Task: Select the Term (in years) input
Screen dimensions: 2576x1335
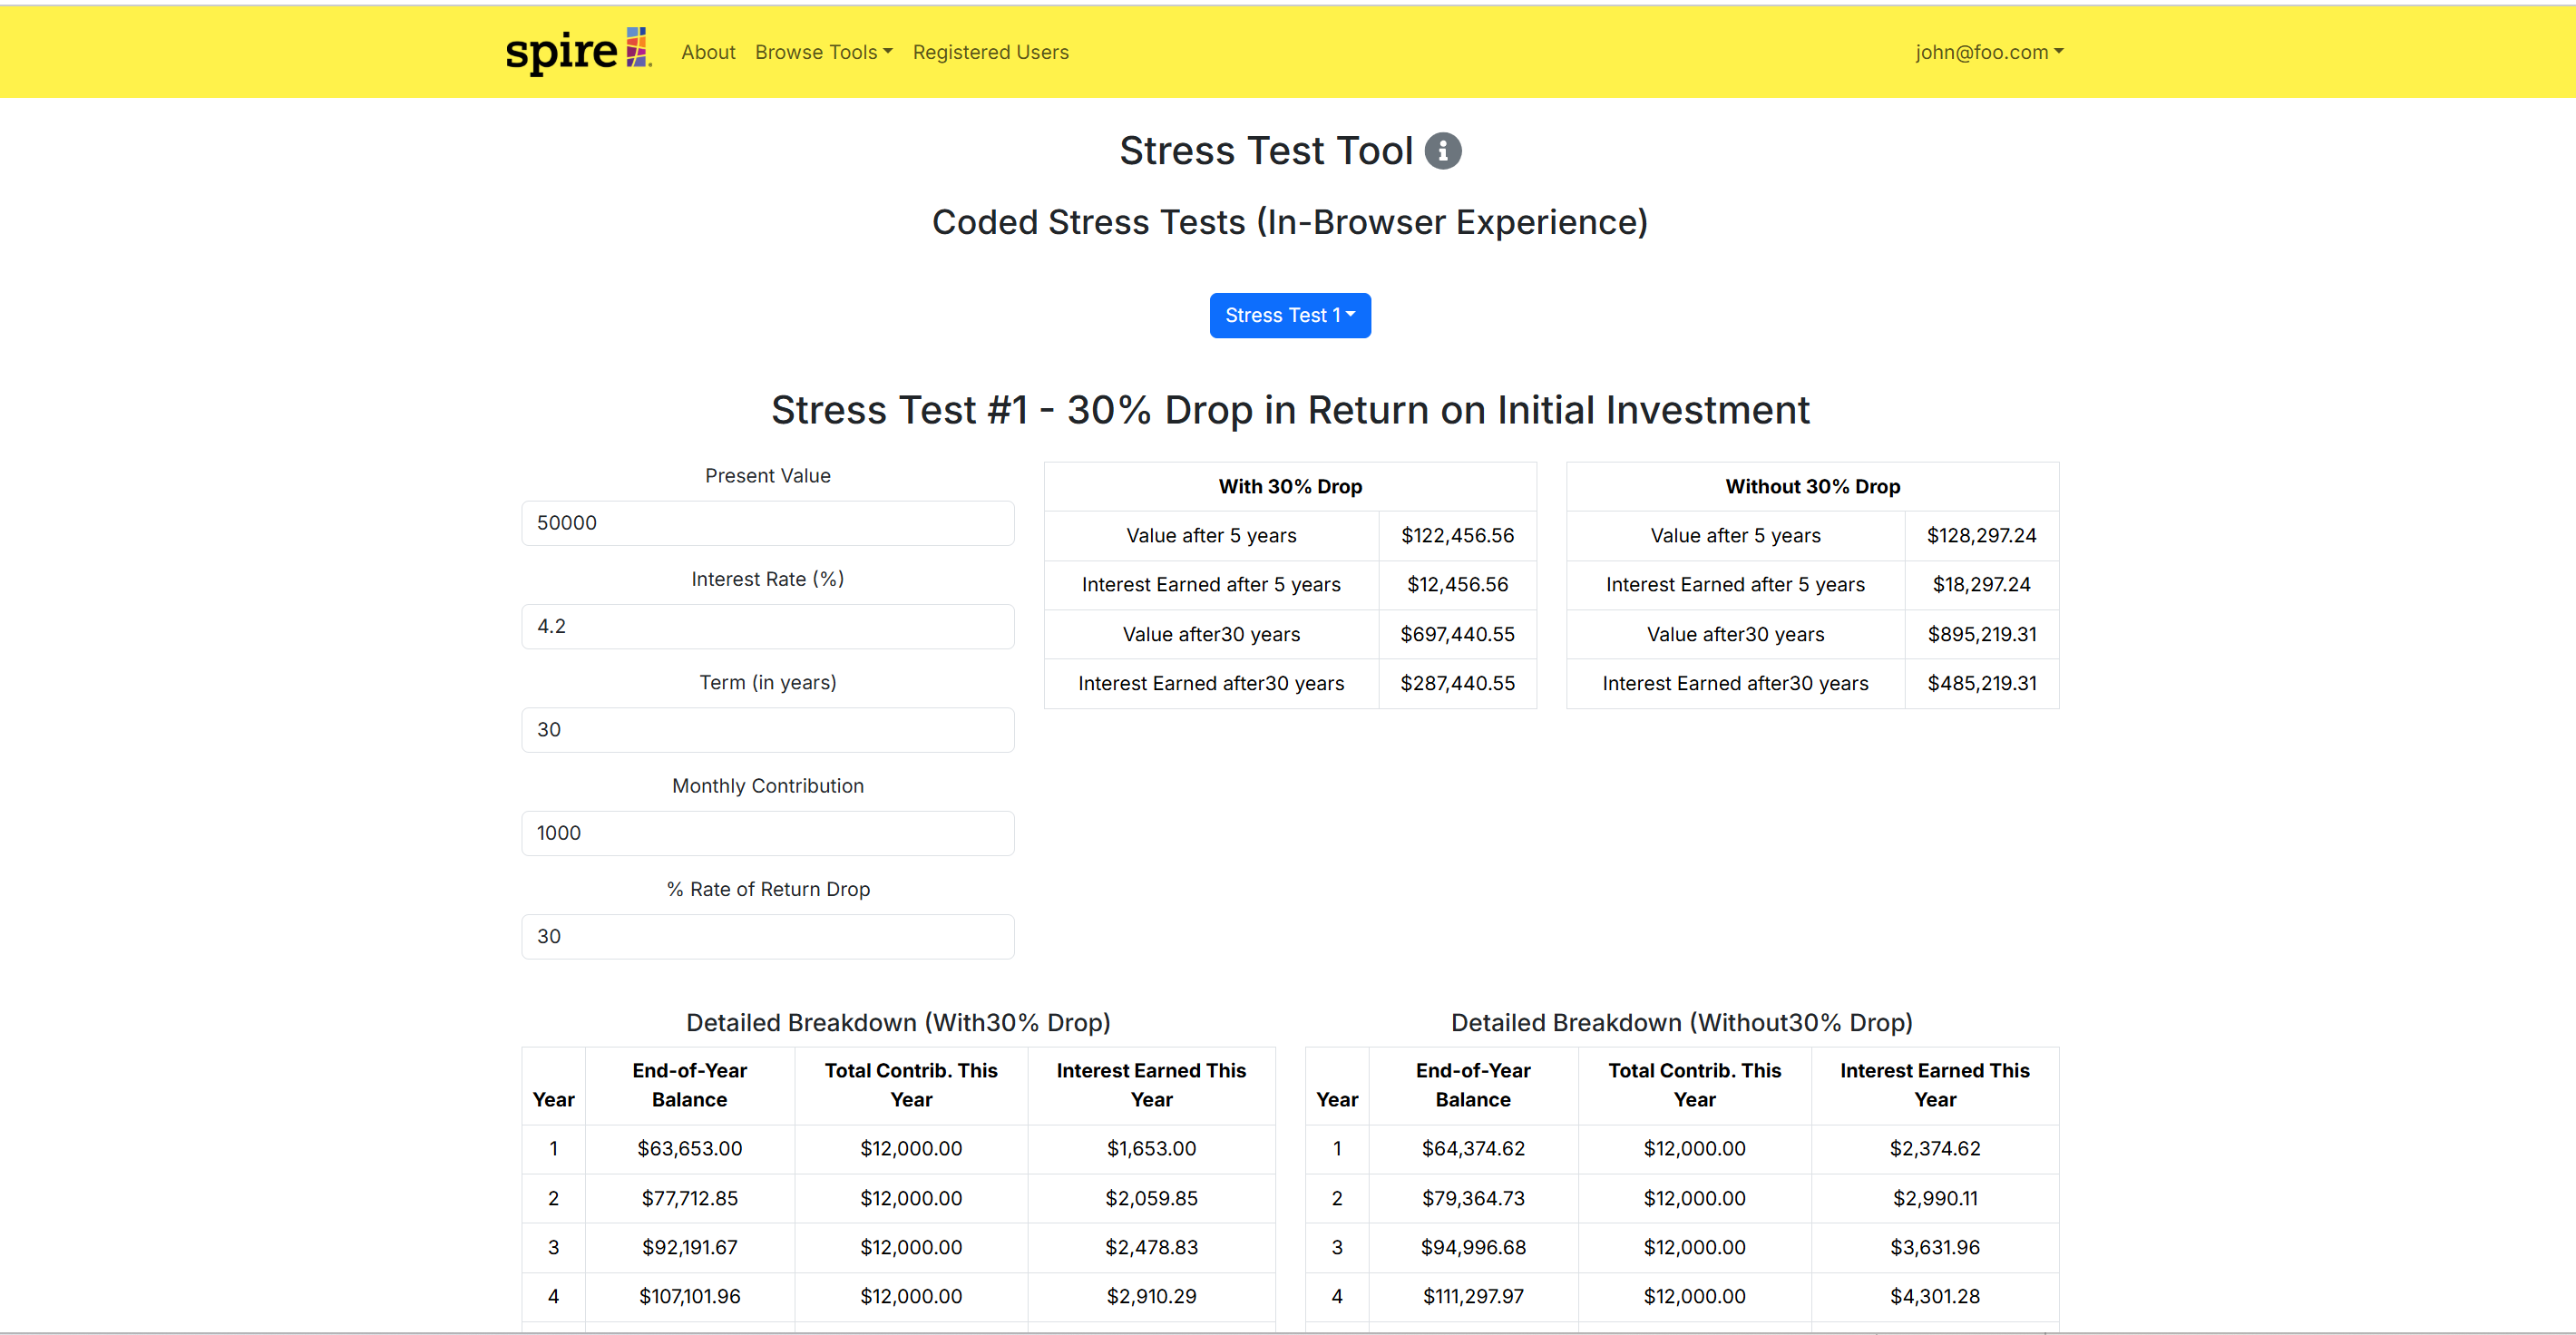Action: point(768,730)
